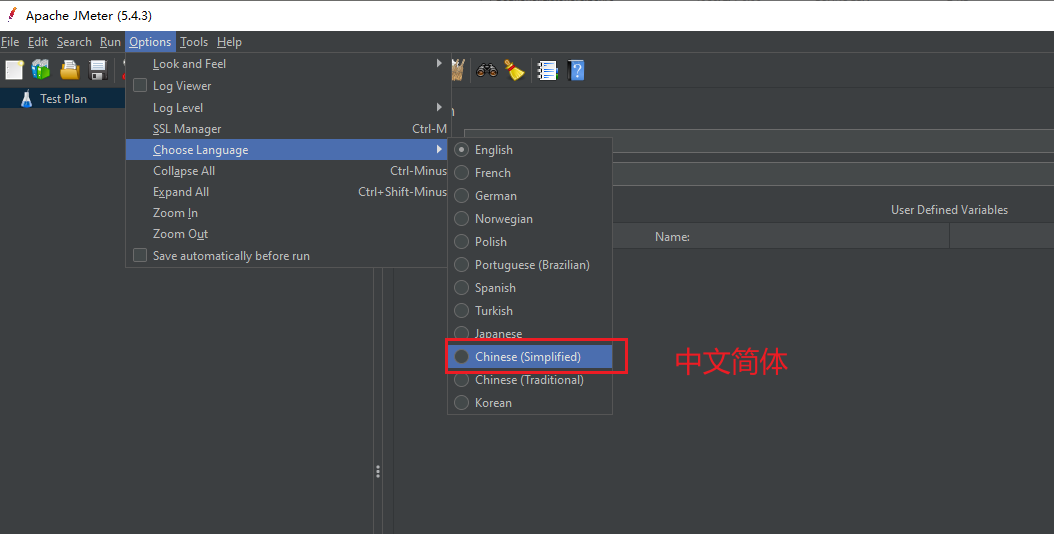Click the Name: column header
This screenshot has width=1054, height=534.
[672, 237]
